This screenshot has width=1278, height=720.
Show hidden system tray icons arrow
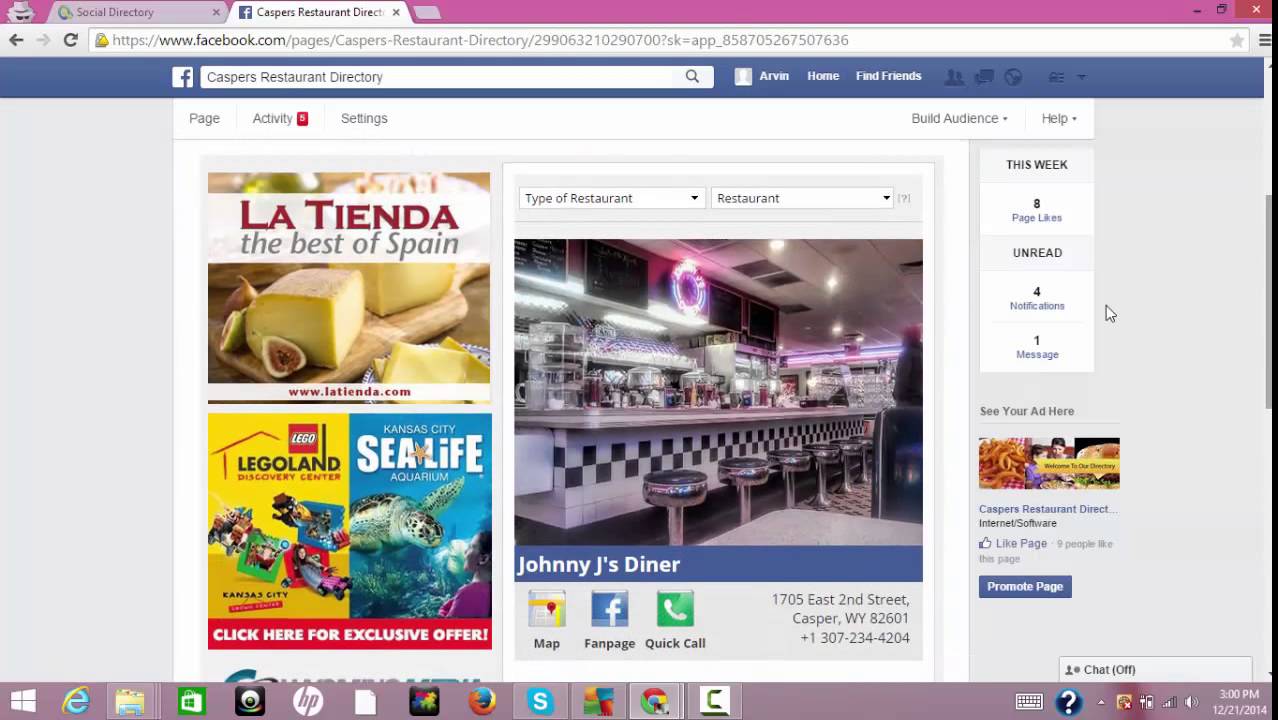(x=1103, y=702)
